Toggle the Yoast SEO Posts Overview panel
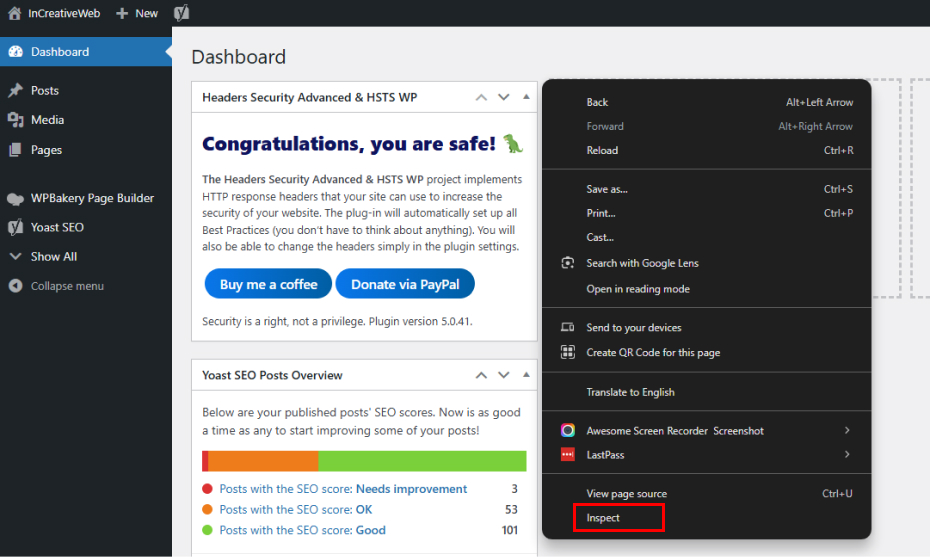Screen dimensions: 930x557 526,375
